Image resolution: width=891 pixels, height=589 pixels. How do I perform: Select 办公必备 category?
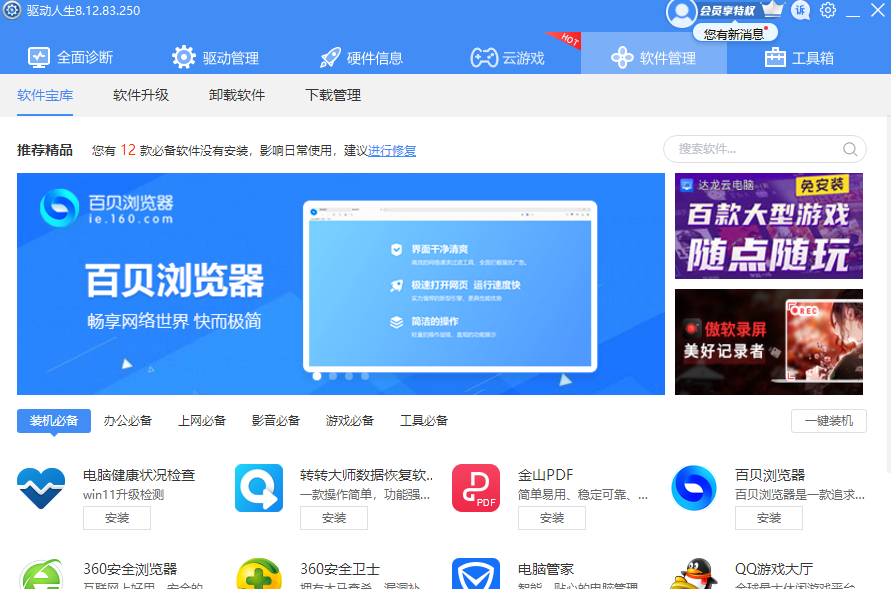[128, 421]
